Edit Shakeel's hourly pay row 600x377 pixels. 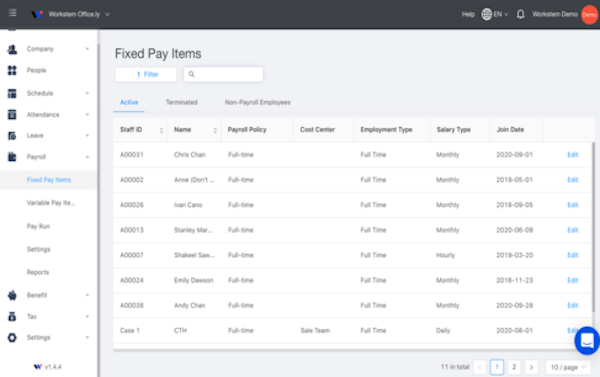(572, 255)
